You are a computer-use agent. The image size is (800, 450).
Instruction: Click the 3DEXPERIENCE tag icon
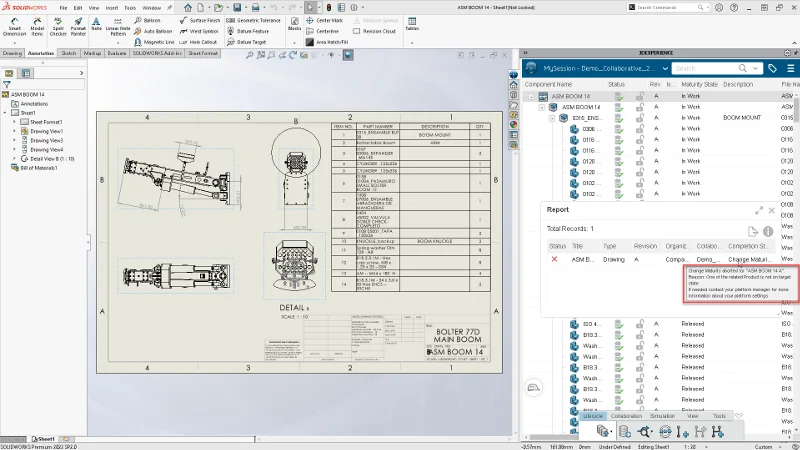[x=773, y=68]
